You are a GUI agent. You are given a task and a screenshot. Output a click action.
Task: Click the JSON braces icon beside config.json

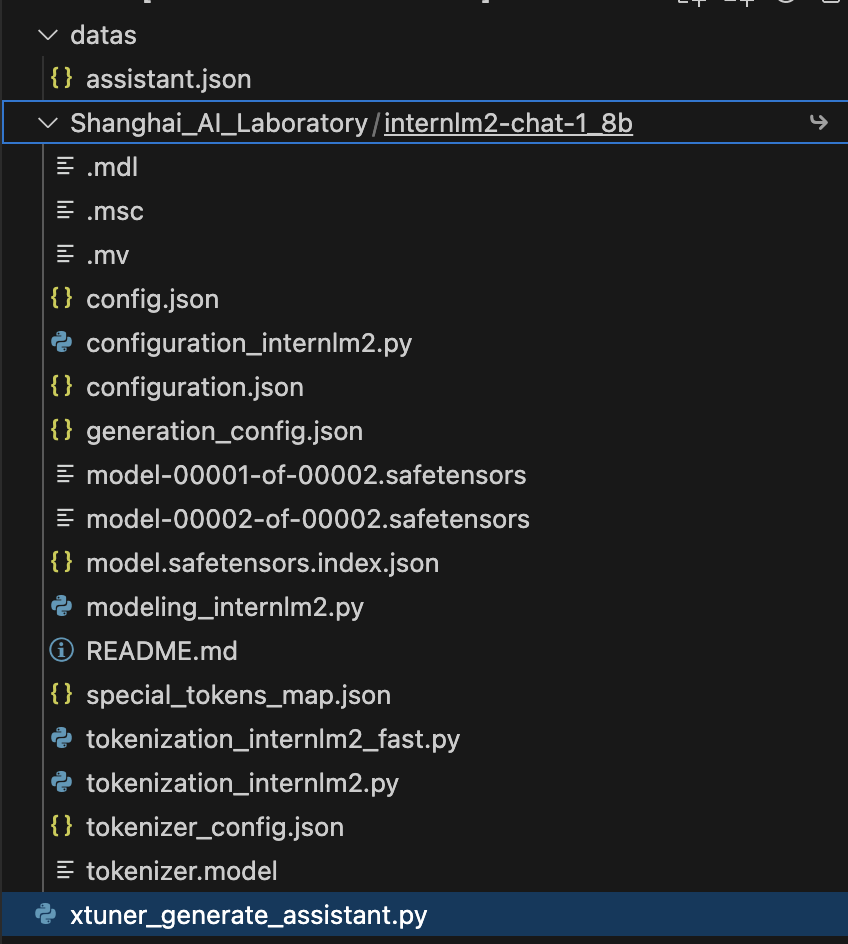tap(61, 299)
